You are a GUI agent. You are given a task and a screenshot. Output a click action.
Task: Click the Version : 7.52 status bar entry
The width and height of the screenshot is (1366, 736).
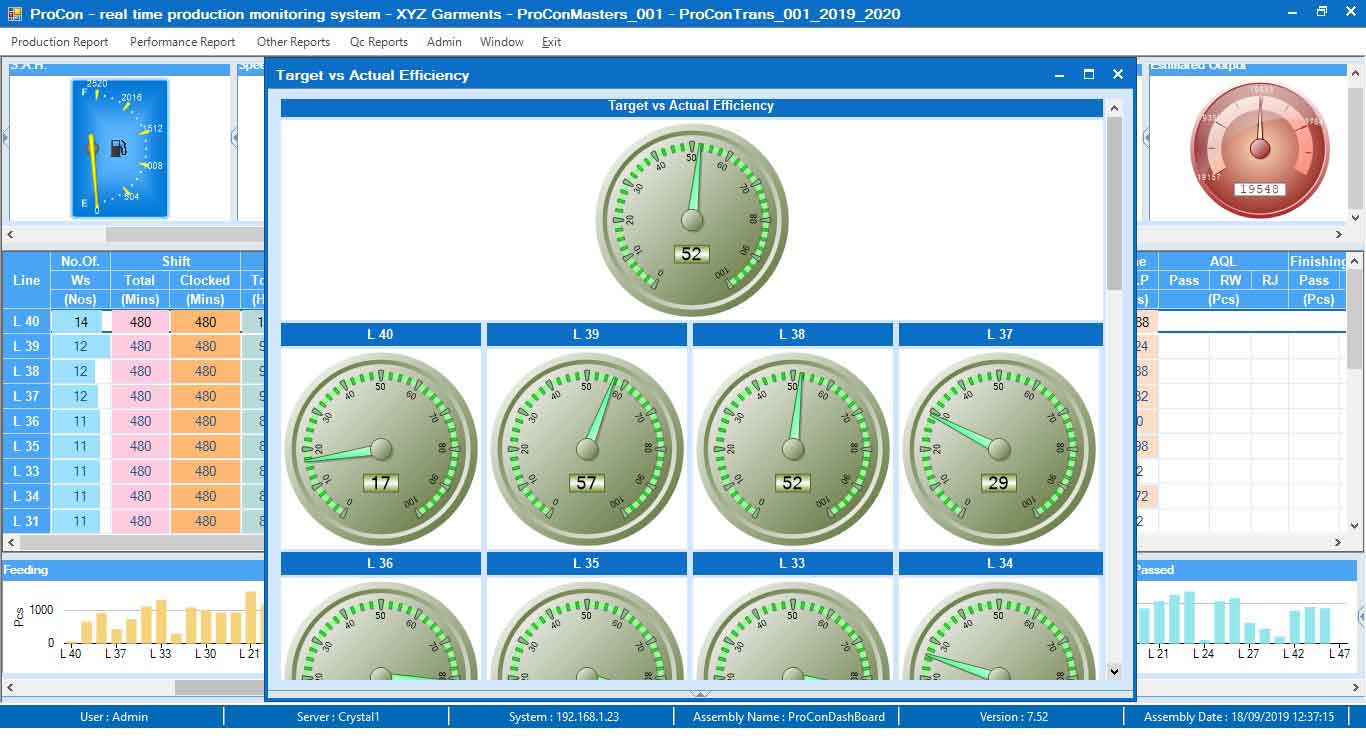pos(1014,717)
